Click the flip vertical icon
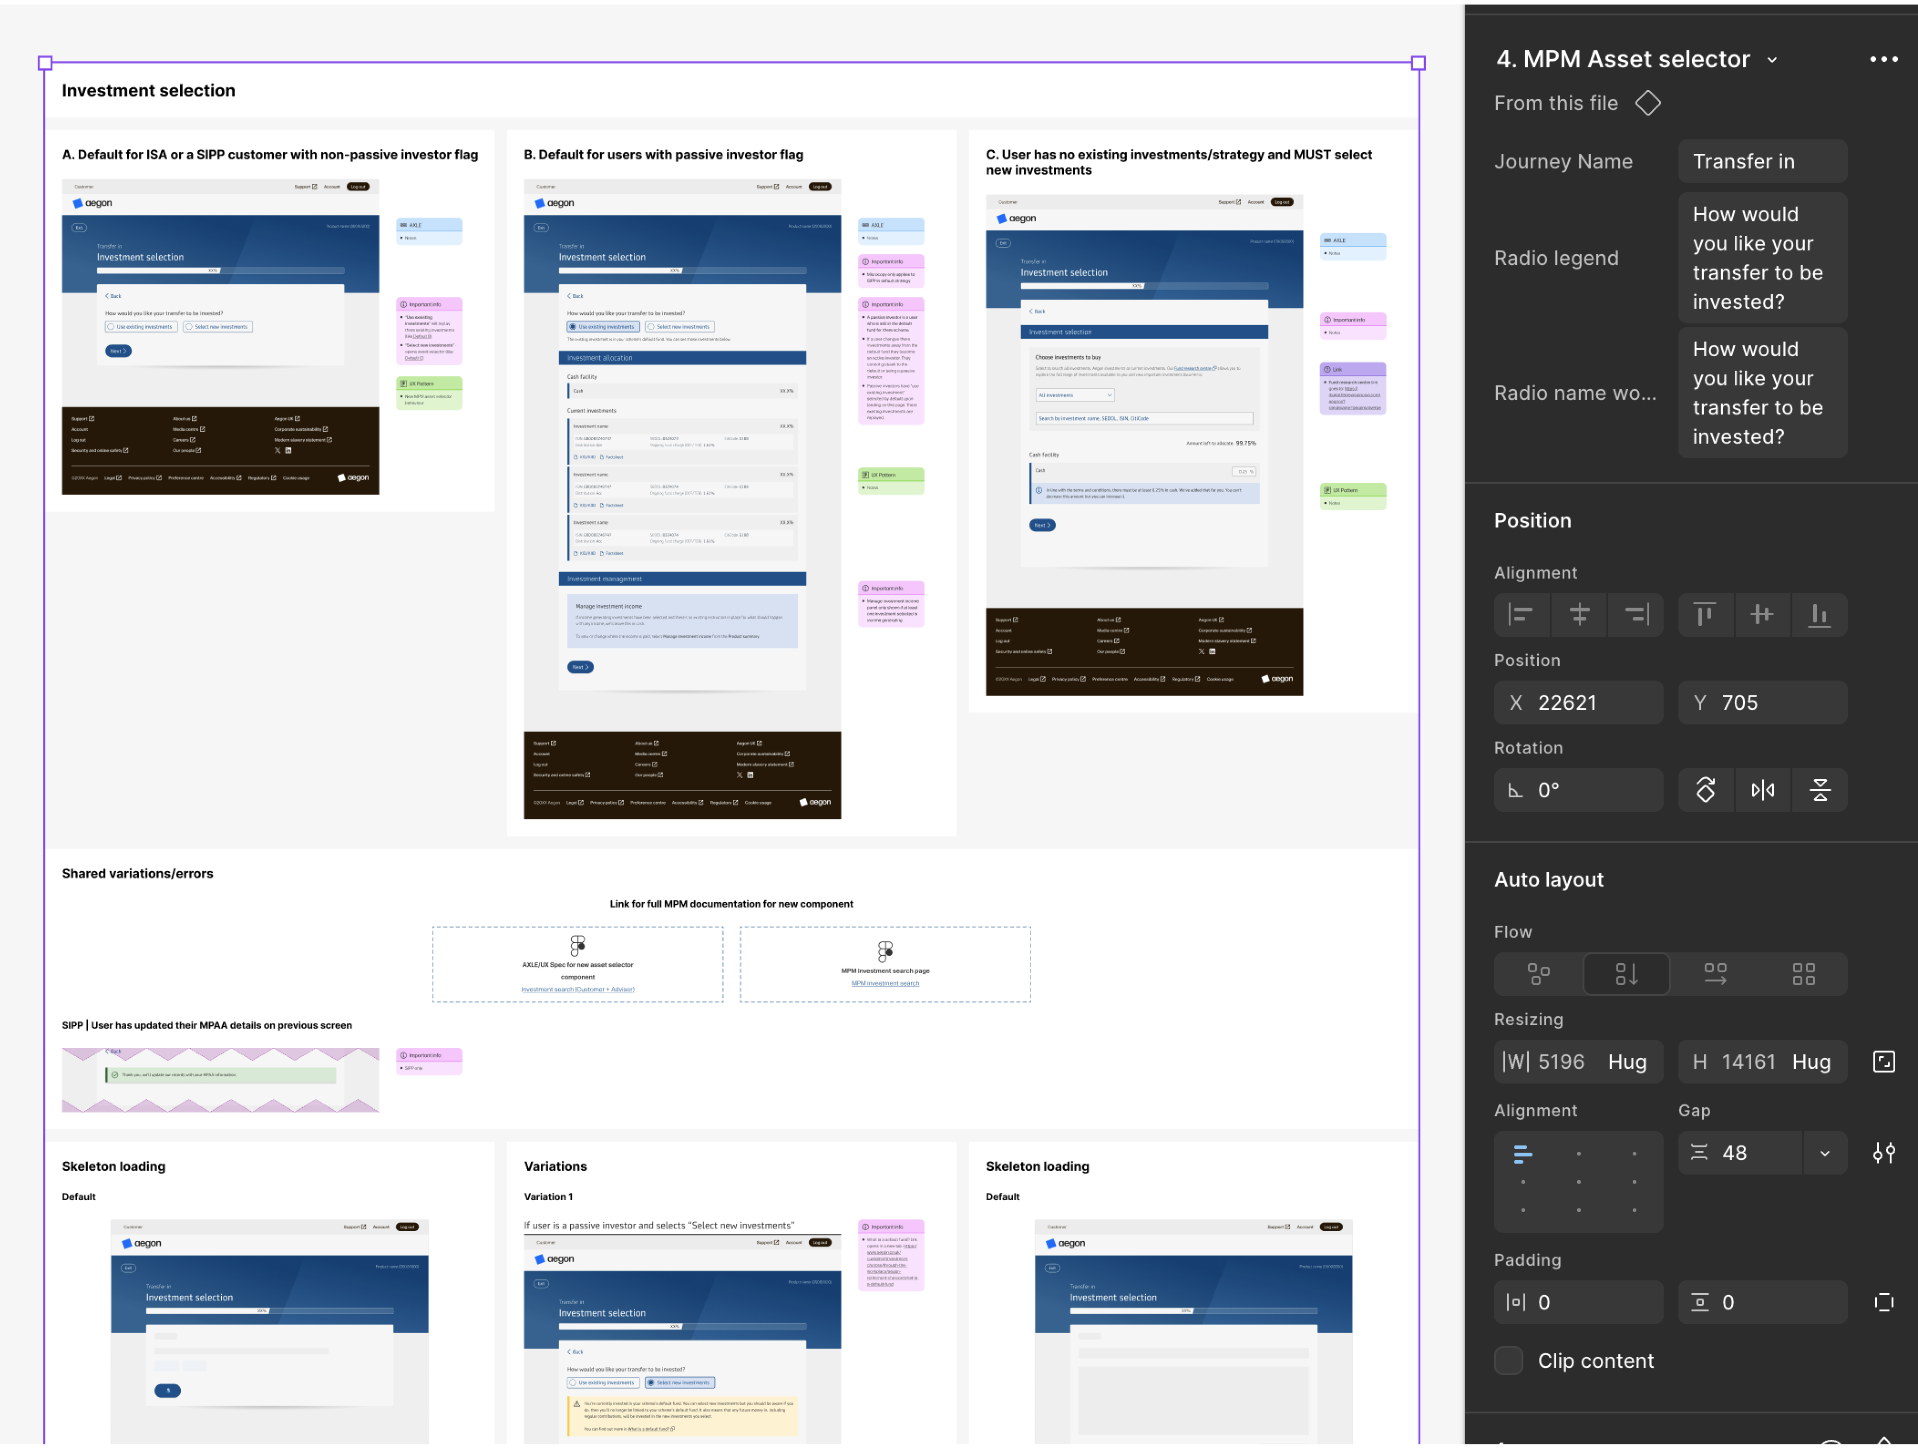Viewport: 1918px width, 1450px height. [1820, 790]
